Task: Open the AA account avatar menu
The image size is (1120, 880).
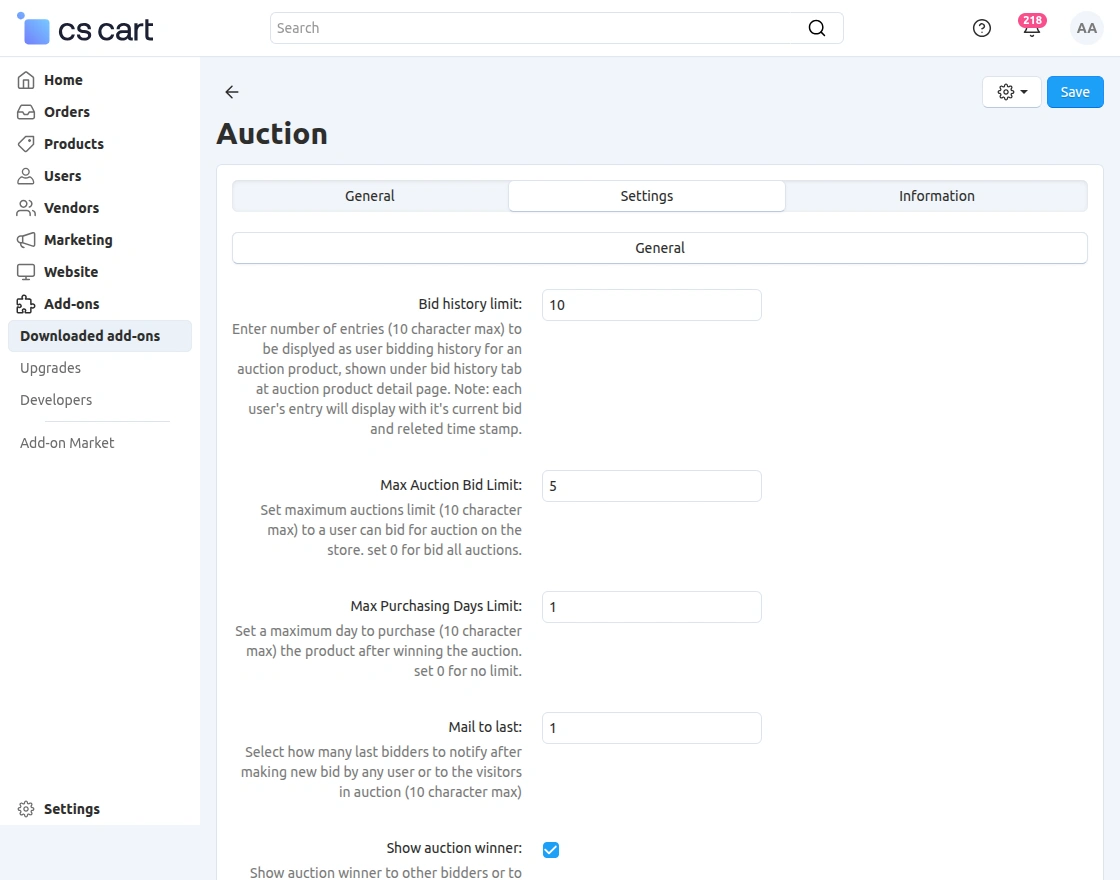Action: (1087, 28)
